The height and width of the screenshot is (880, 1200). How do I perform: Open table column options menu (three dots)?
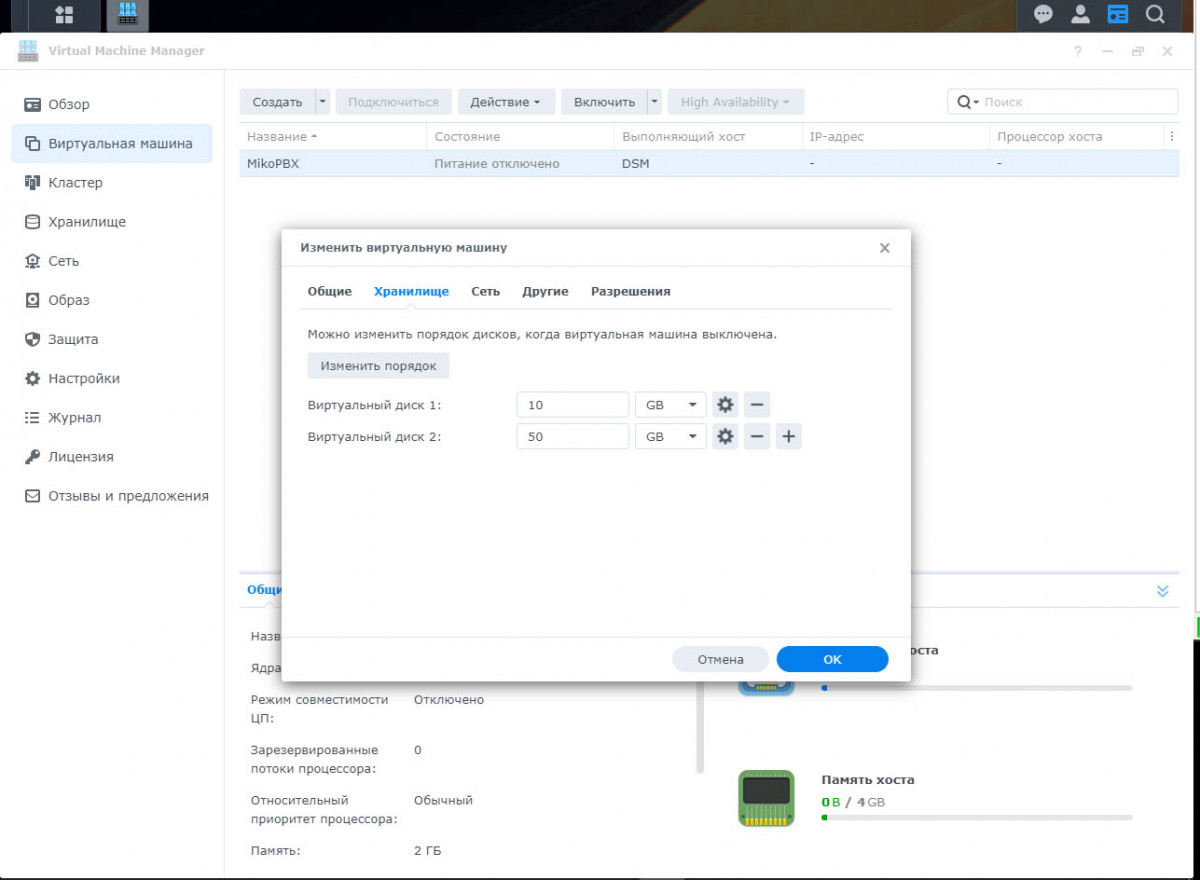(x=1171, y=136)
